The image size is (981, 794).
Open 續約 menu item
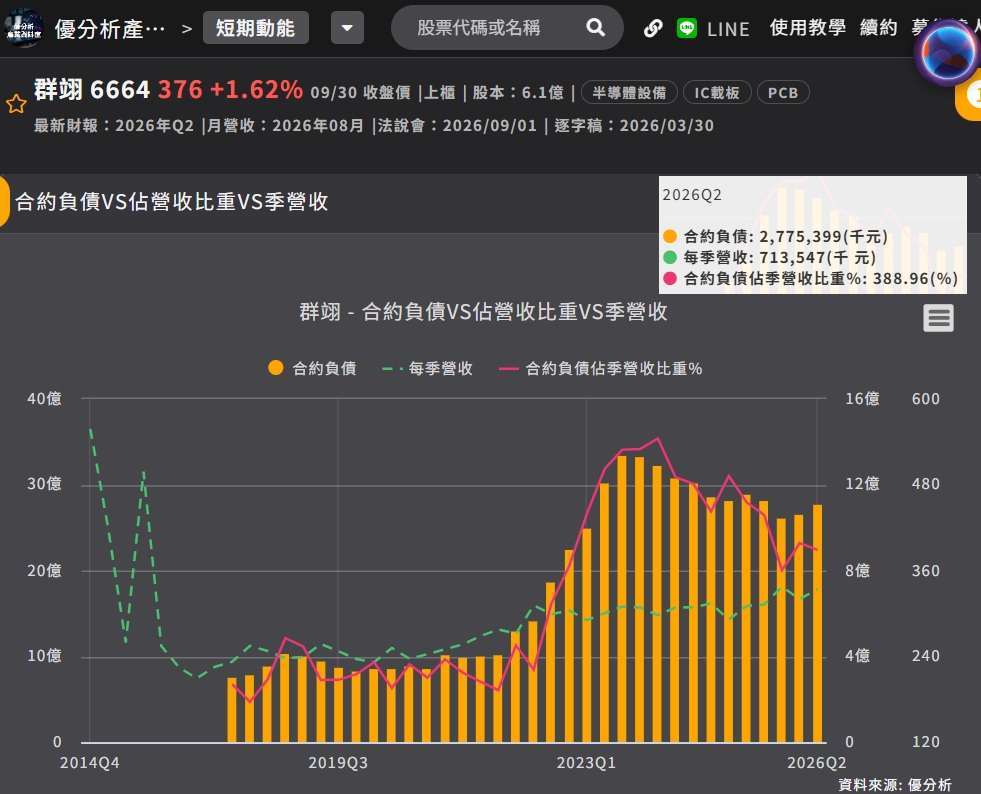(x=878, y=28)
